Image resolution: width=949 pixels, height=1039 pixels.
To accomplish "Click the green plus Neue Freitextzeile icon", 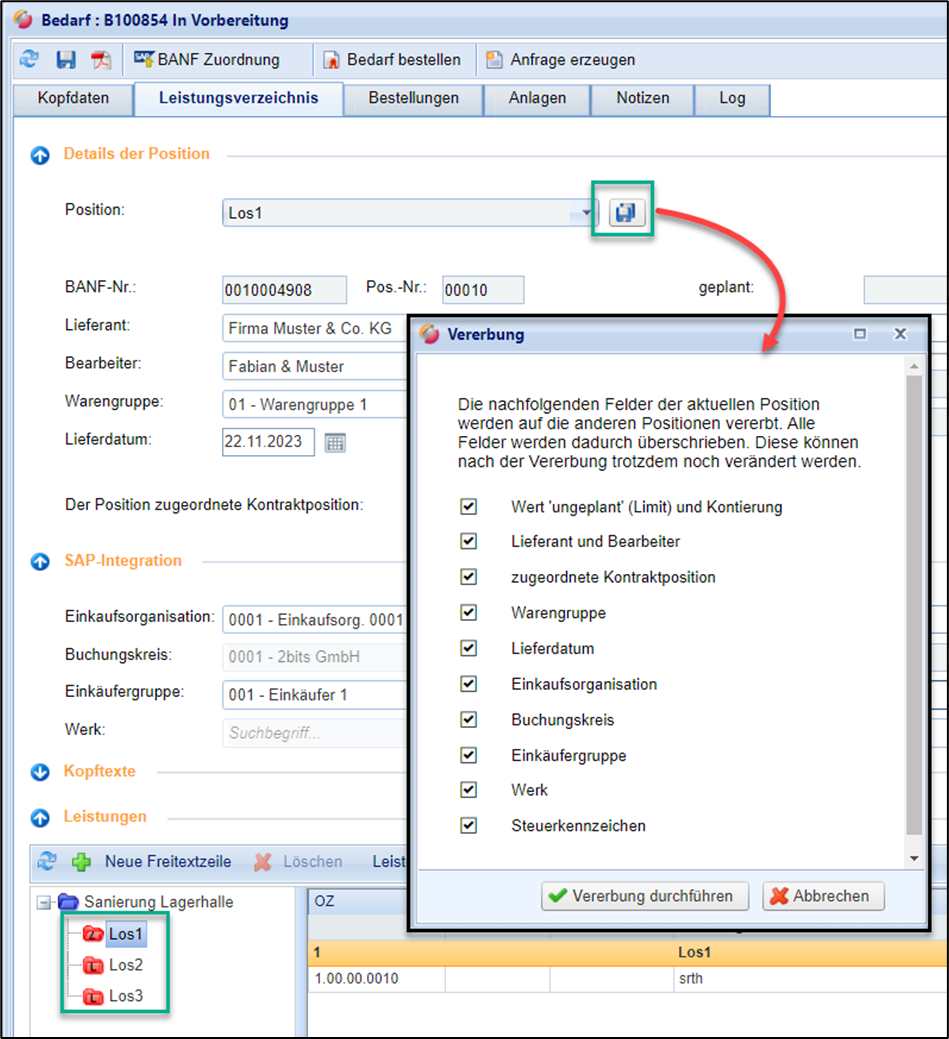I will 81,861.
